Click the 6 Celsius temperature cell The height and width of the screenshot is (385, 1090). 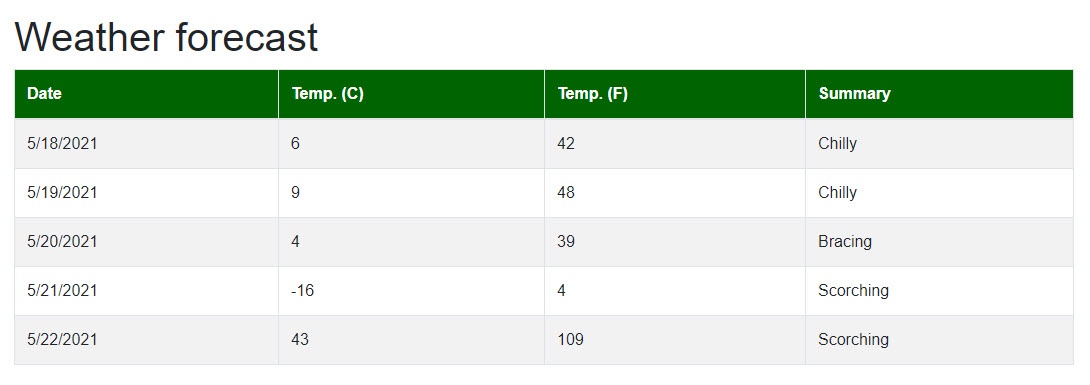(411, 144)
